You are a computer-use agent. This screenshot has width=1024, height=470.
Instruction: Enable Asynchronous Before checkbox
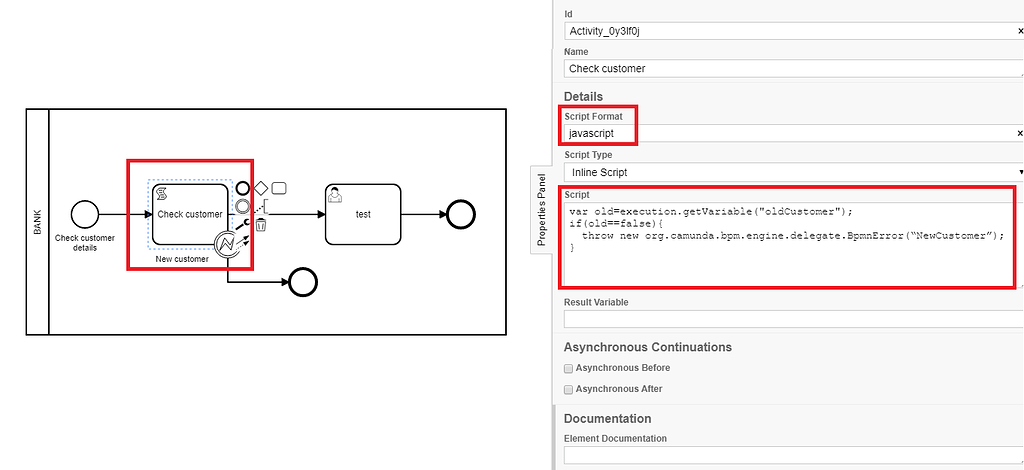point(568,369)
